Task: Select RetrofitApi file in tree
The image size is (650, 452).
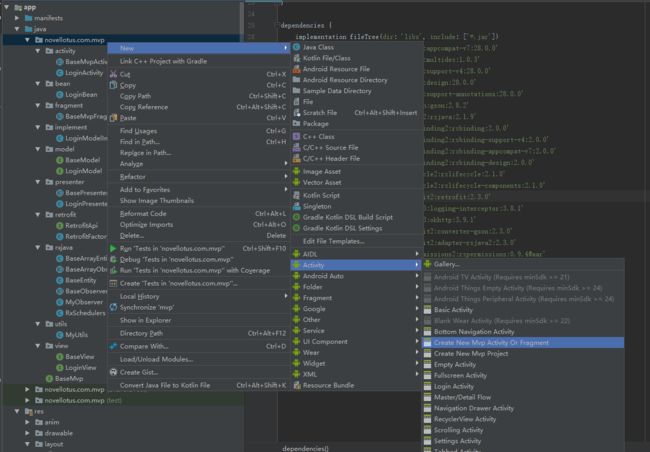Action: click(x=81, y=226)
